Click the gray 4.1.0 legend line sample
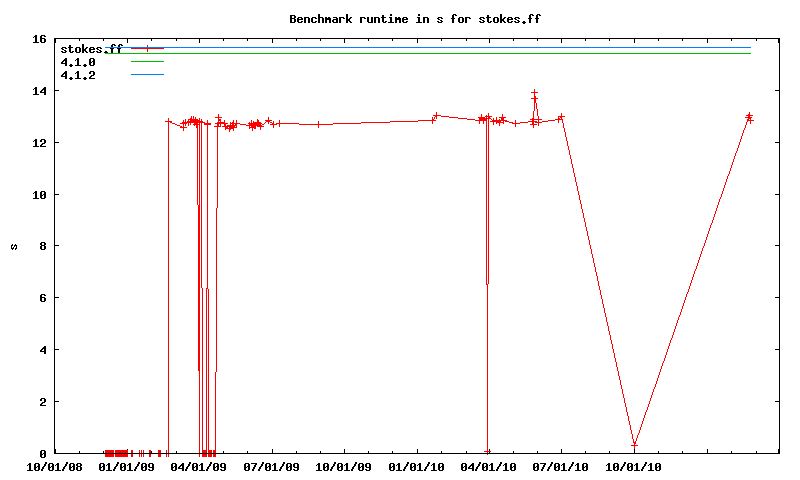This screenshot has height=480, width=800. pyautogui.click(x=146, y=62)
